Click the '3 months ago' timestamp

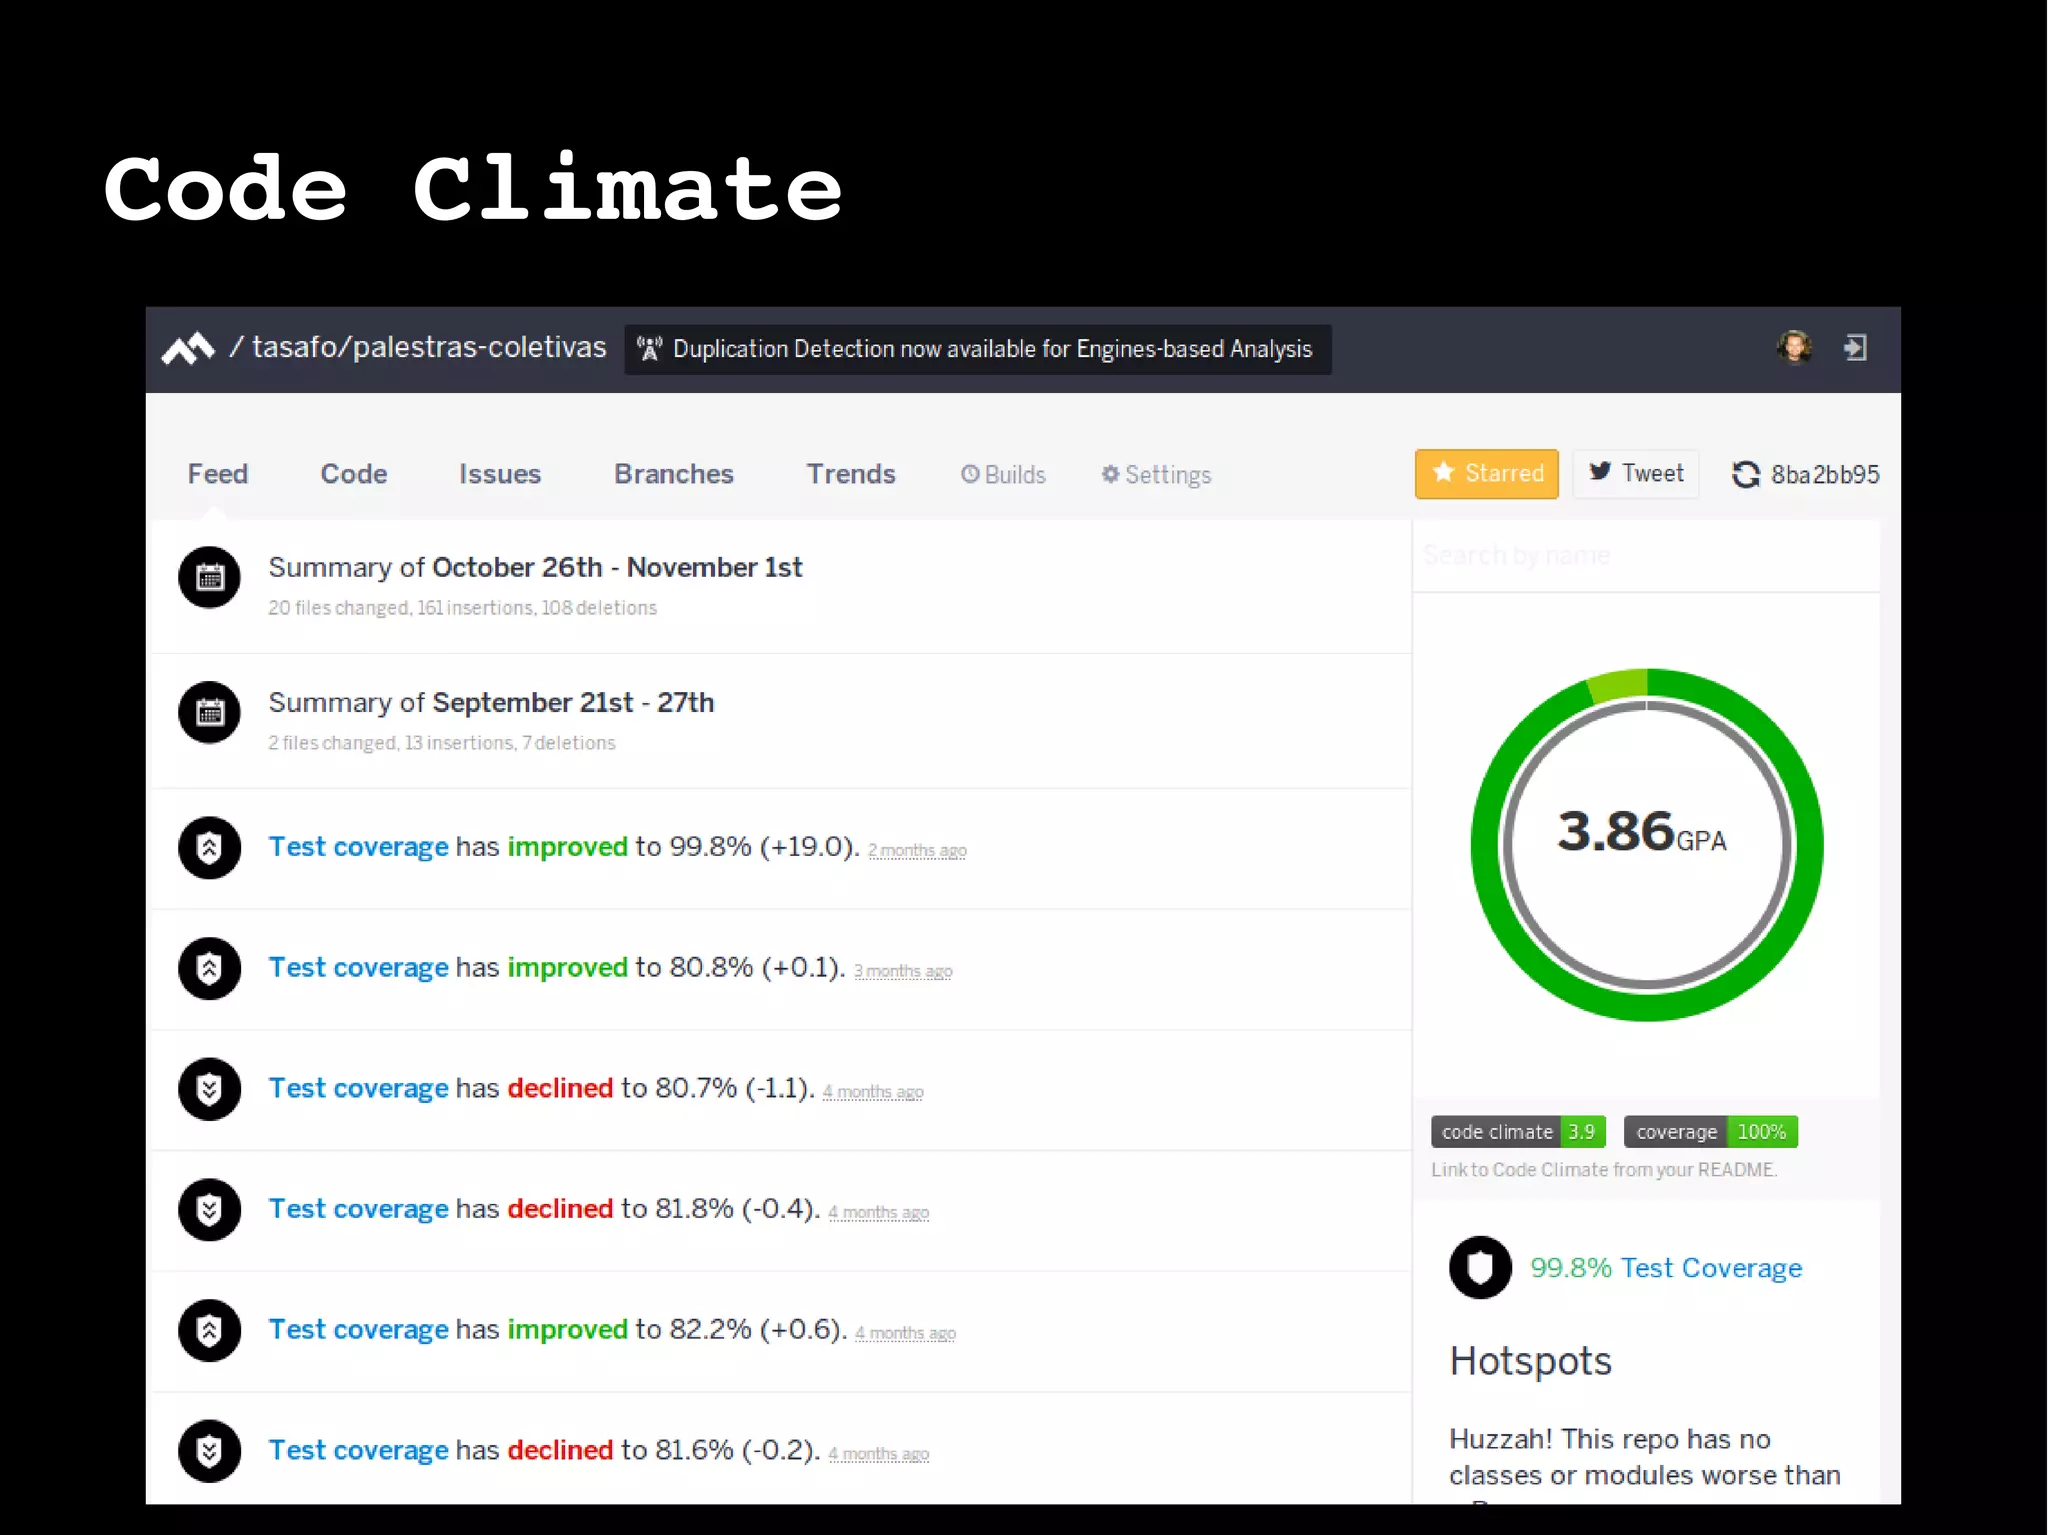click(x=903, y=972)
